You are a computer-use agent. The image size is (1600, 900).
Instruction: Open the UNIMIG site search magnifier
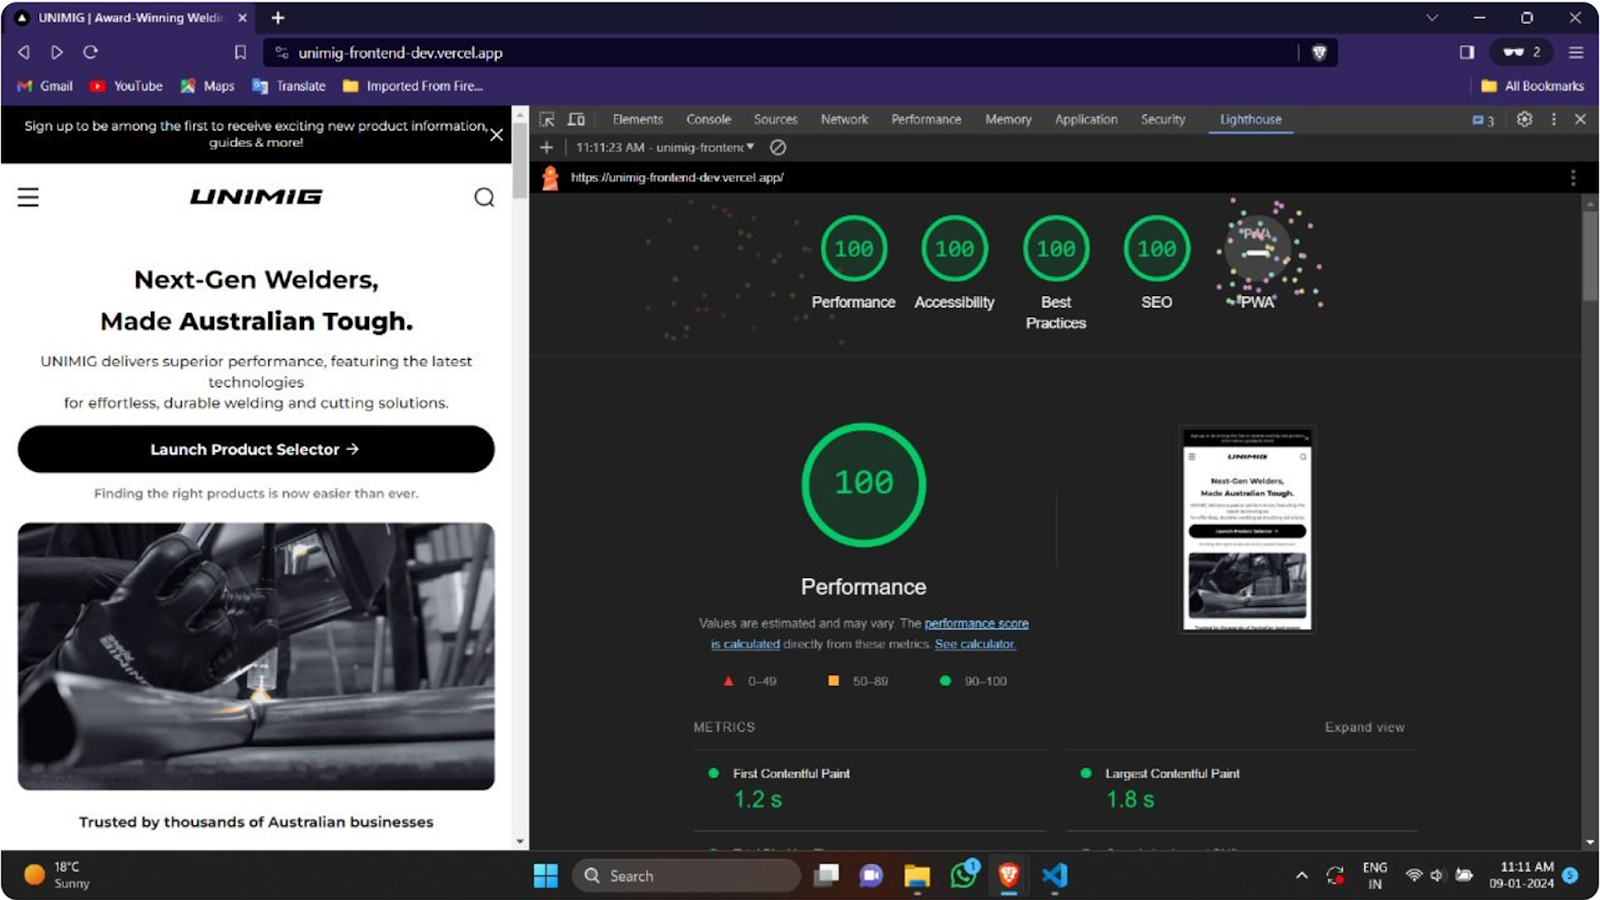click(484, 197)
